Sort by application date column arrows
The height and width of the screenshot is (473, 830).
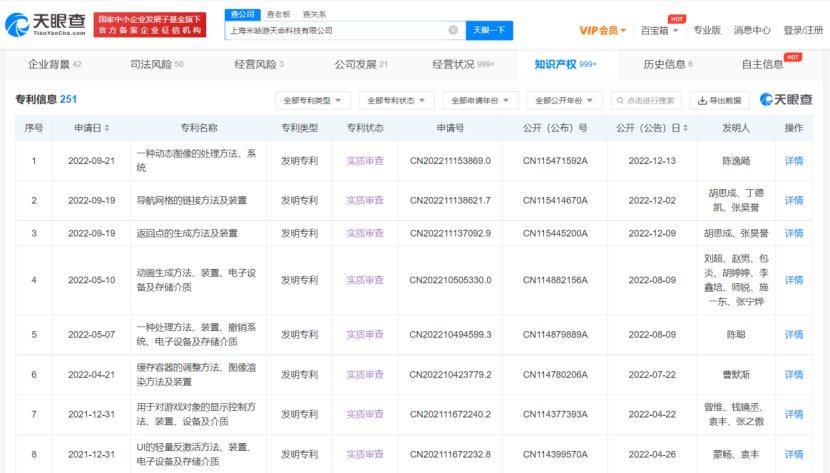pyautogui.click(x=107, y=128)
